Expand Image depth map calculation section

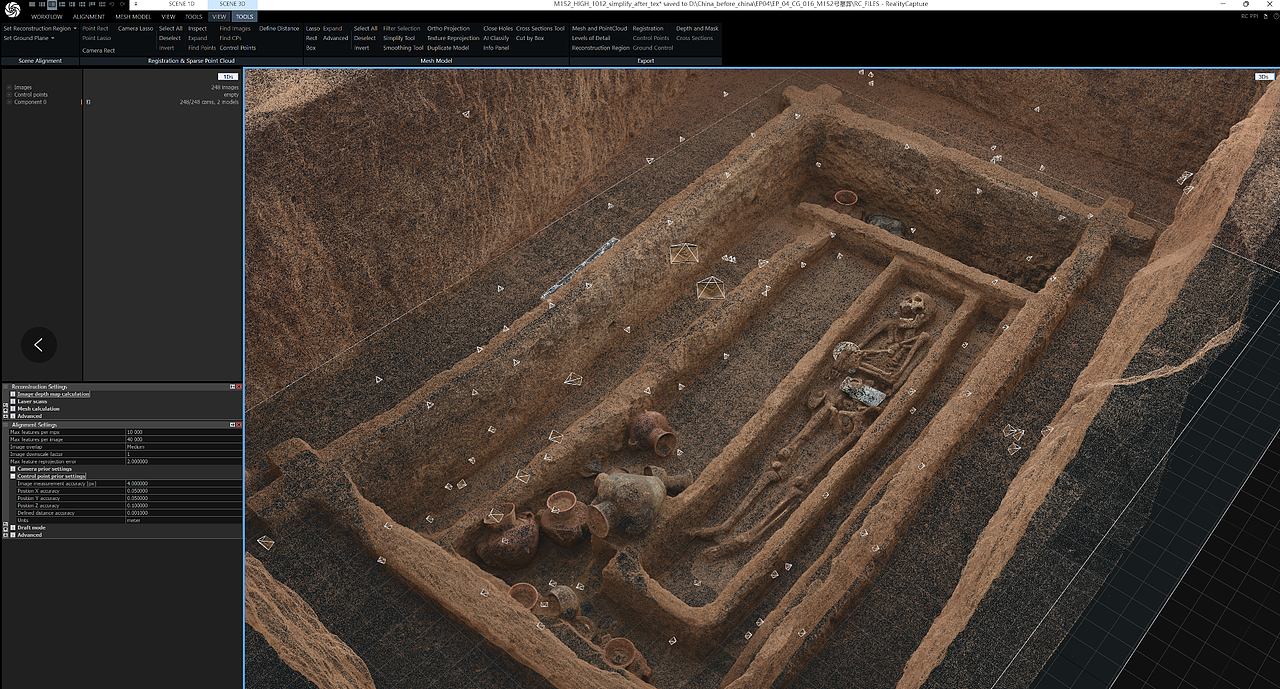point(13,394)
